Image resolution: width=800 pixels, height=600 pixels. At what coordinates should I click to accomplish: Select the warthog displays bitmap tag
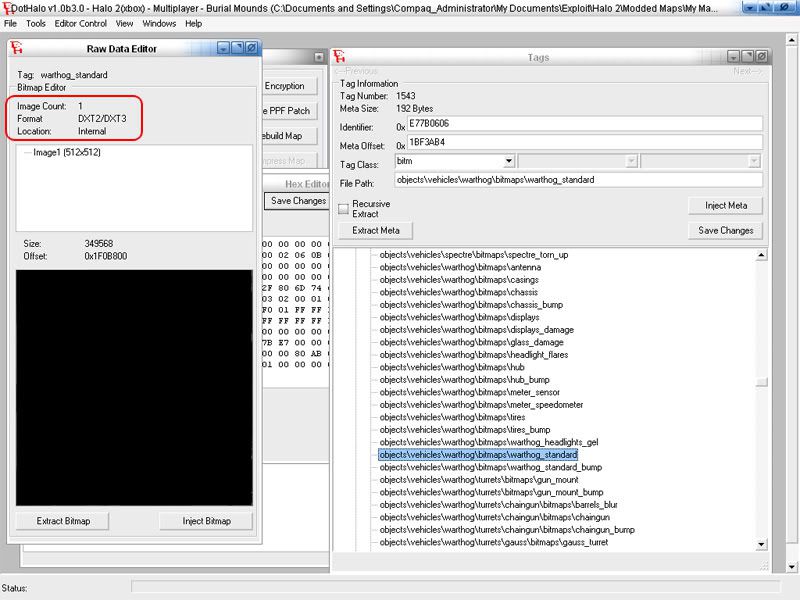(x=459, y=317)
